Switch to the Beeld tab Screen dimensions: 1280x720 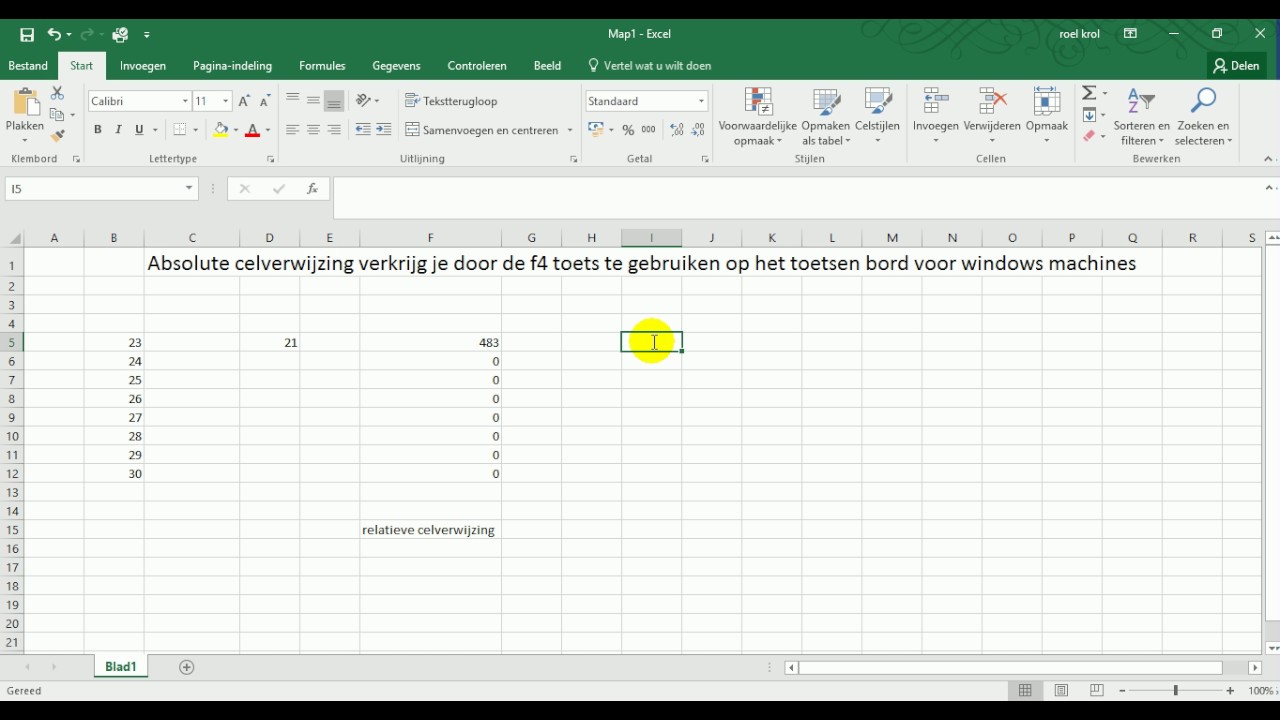(547, 66)
